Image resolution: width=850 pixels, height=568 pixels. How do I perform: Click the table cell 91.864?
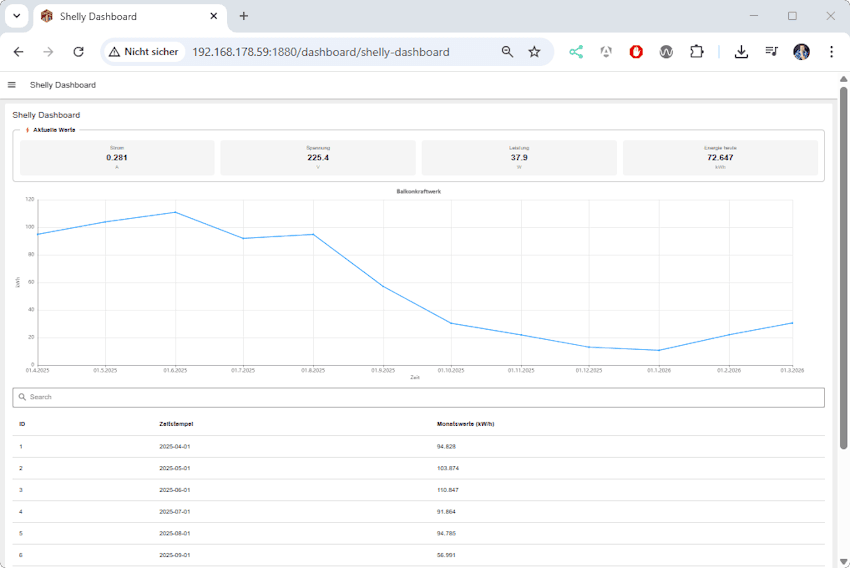tap(446, 512)
